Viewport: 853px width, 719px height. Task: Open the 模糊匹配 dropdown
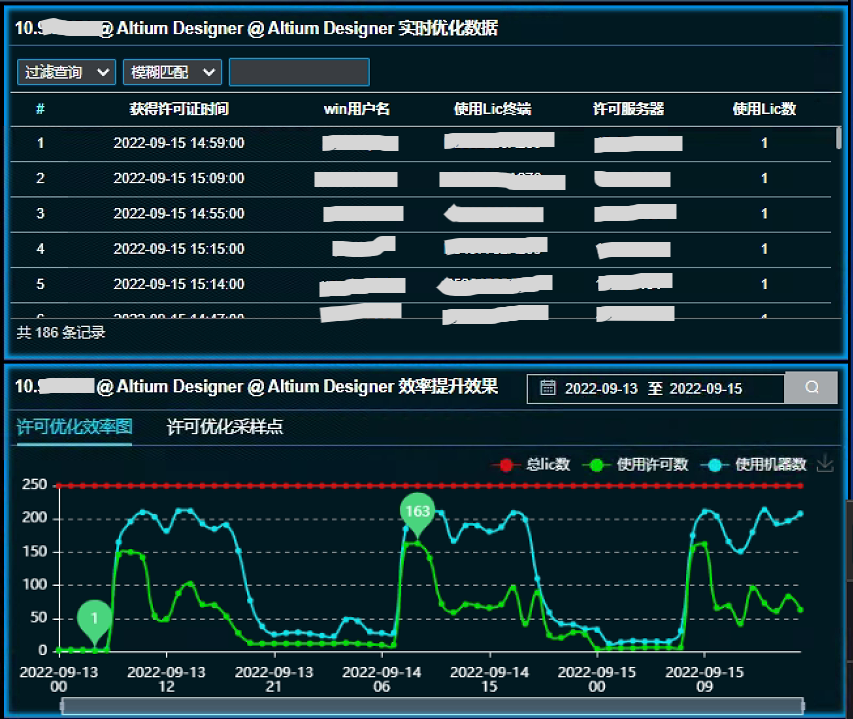(x=172, y=72)
